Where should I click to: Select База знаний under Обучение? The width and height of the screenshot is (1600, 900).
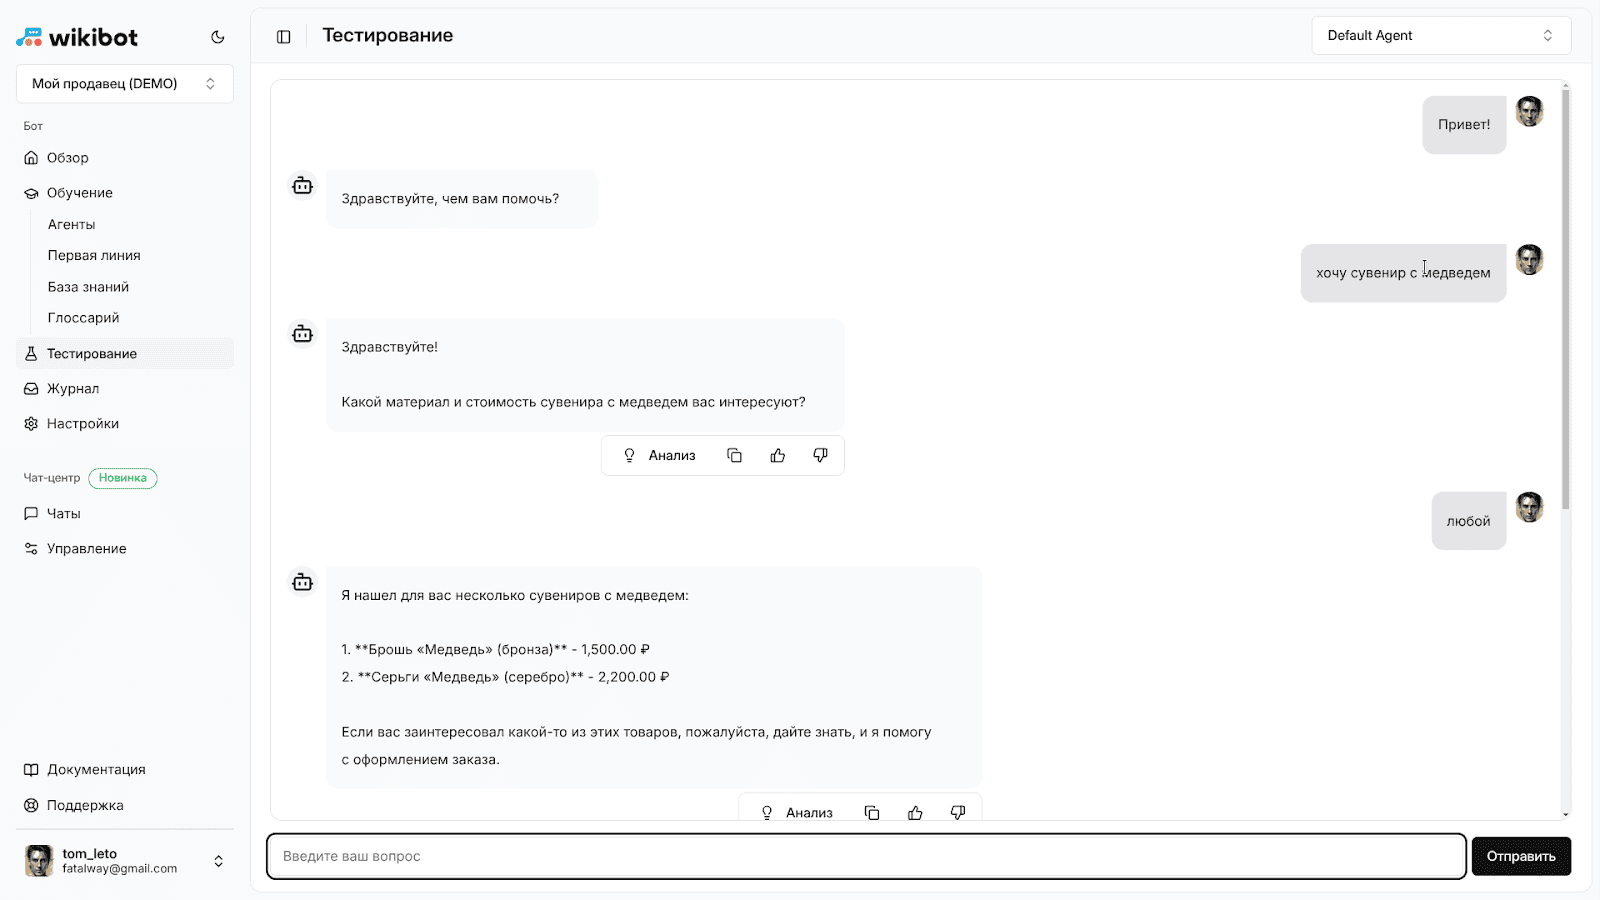coord(88,287)
